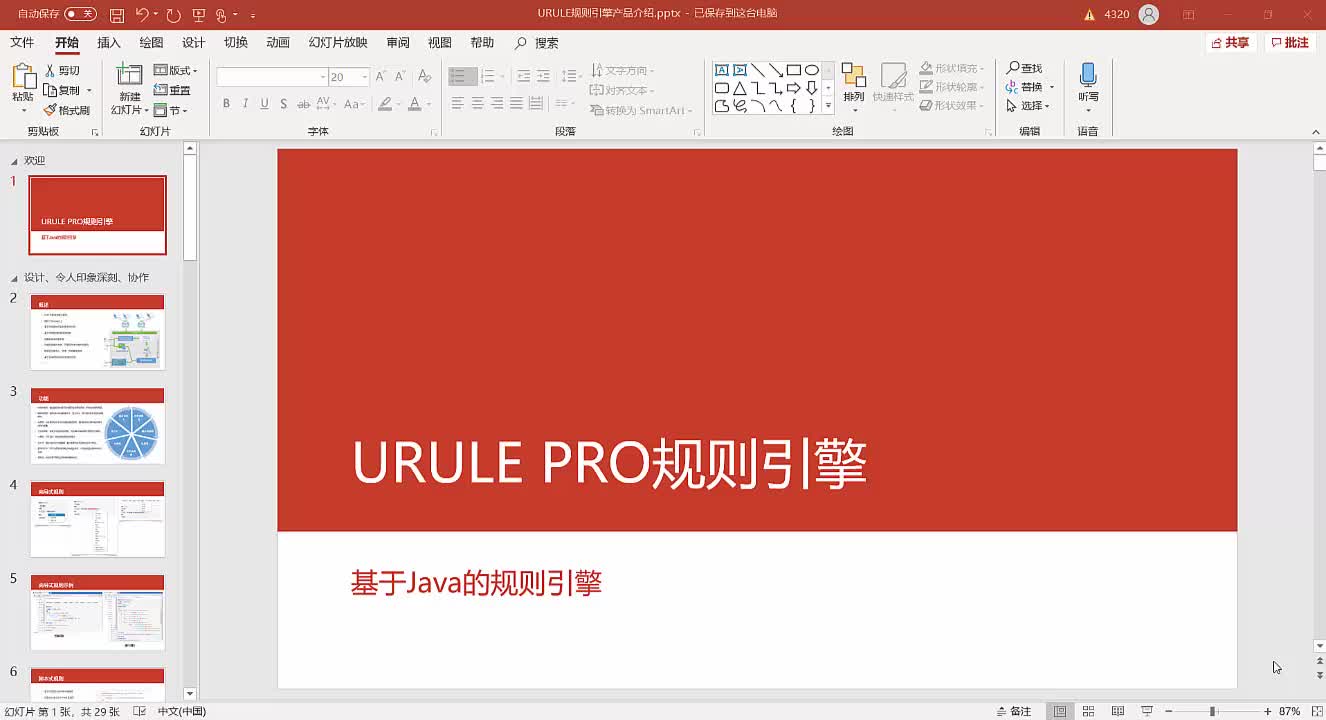The width and height of the screenshot is (1326, 720).
Task: Align text right
Action: pyautogui.click(x=497, y=103)
